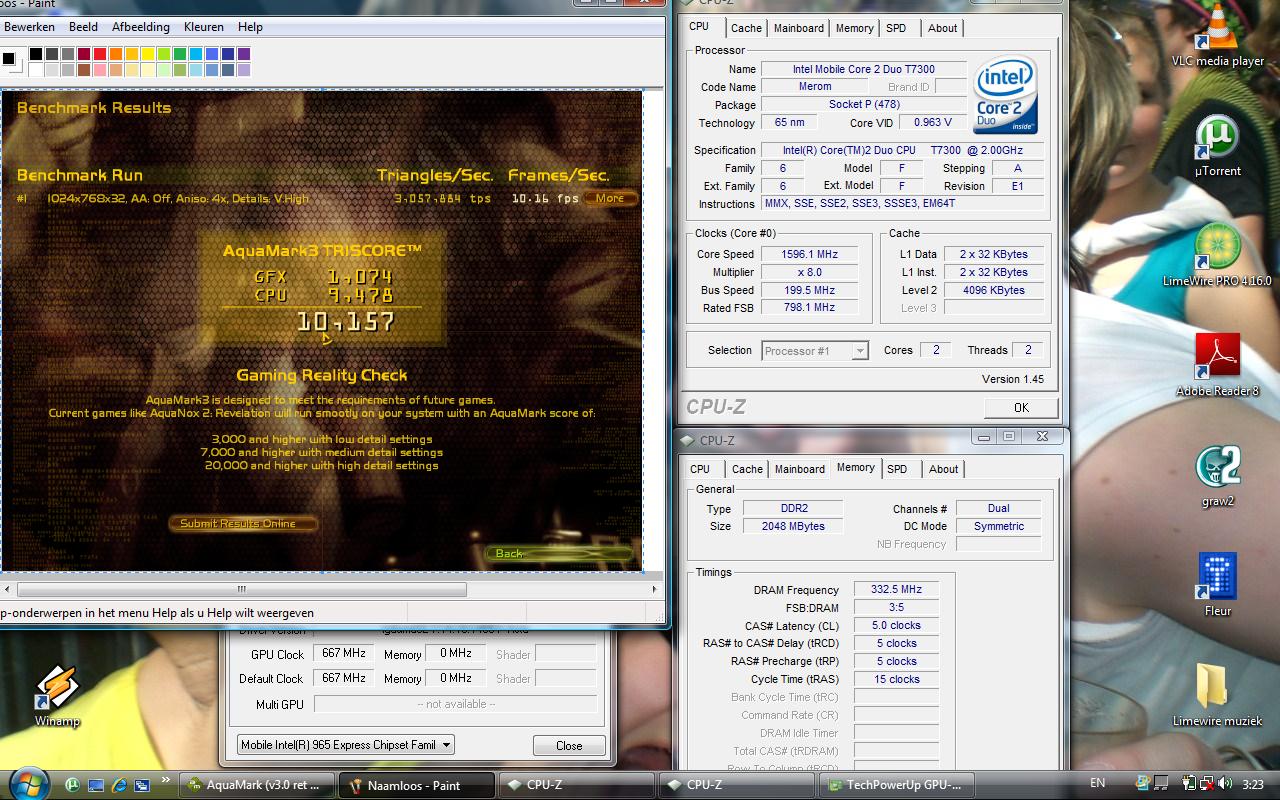Switch to About tab in upper CPU-Z

pos(943,28)
